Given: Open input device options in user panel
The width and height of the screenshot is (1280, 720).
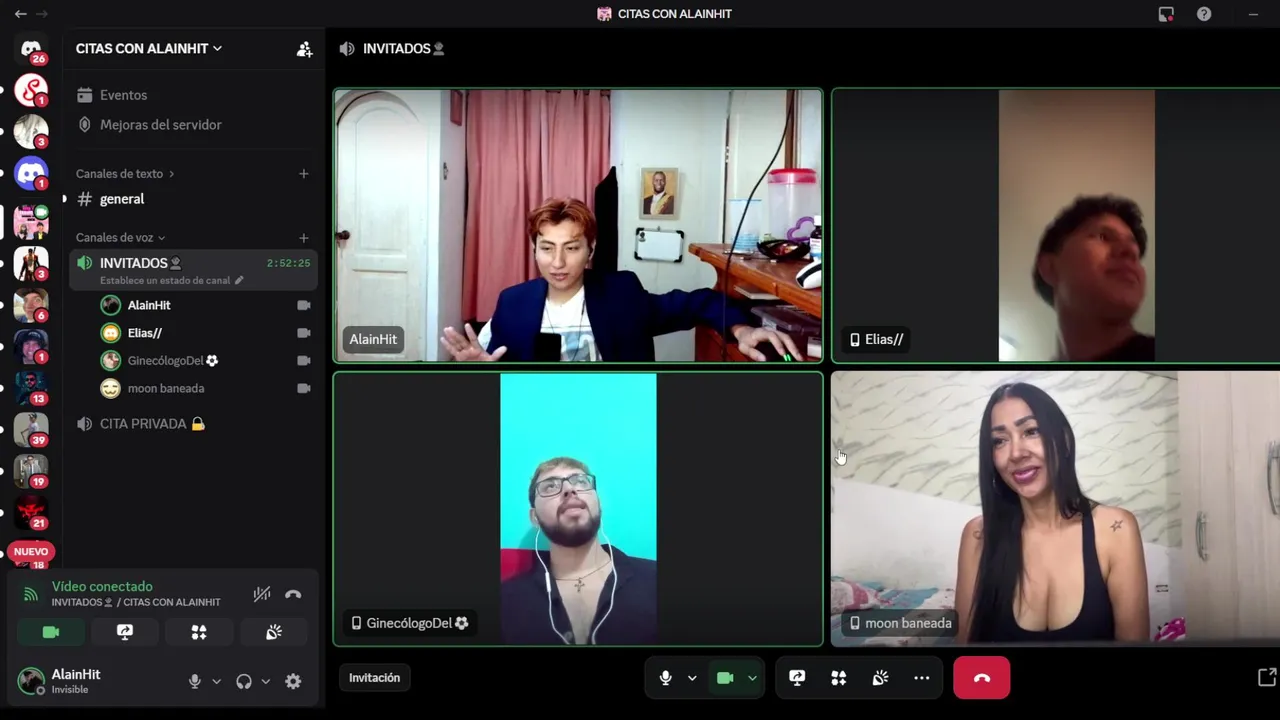Looking at the screenshot, I should coord(216,681).
